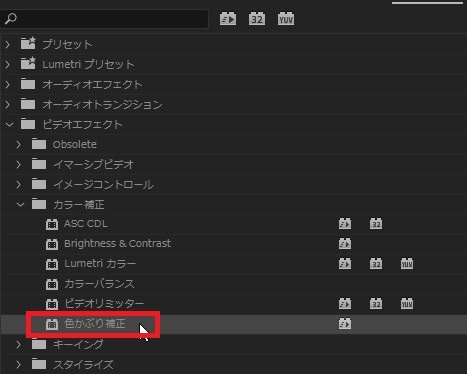Click YUV badge on ビデオリミッター row
Screen dimensions: 467x374
pyautogui.click(x=407, y=303)
